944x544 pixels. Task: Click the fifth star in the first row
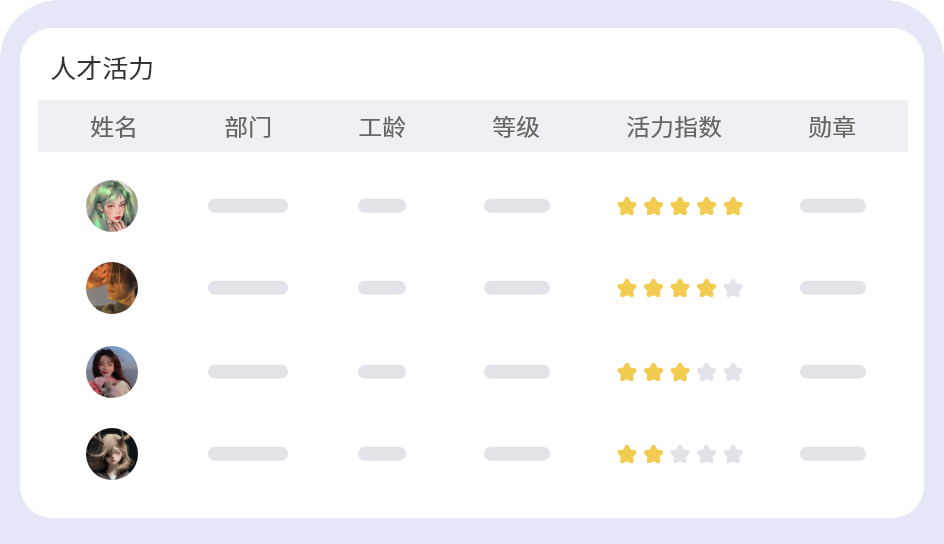click(733, 206)
